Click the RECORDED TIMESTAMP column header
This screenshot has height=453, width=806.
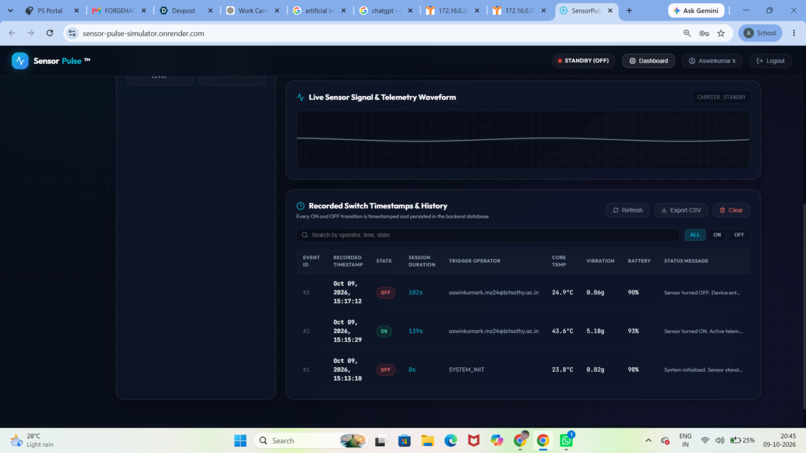(x=348, y=261)
